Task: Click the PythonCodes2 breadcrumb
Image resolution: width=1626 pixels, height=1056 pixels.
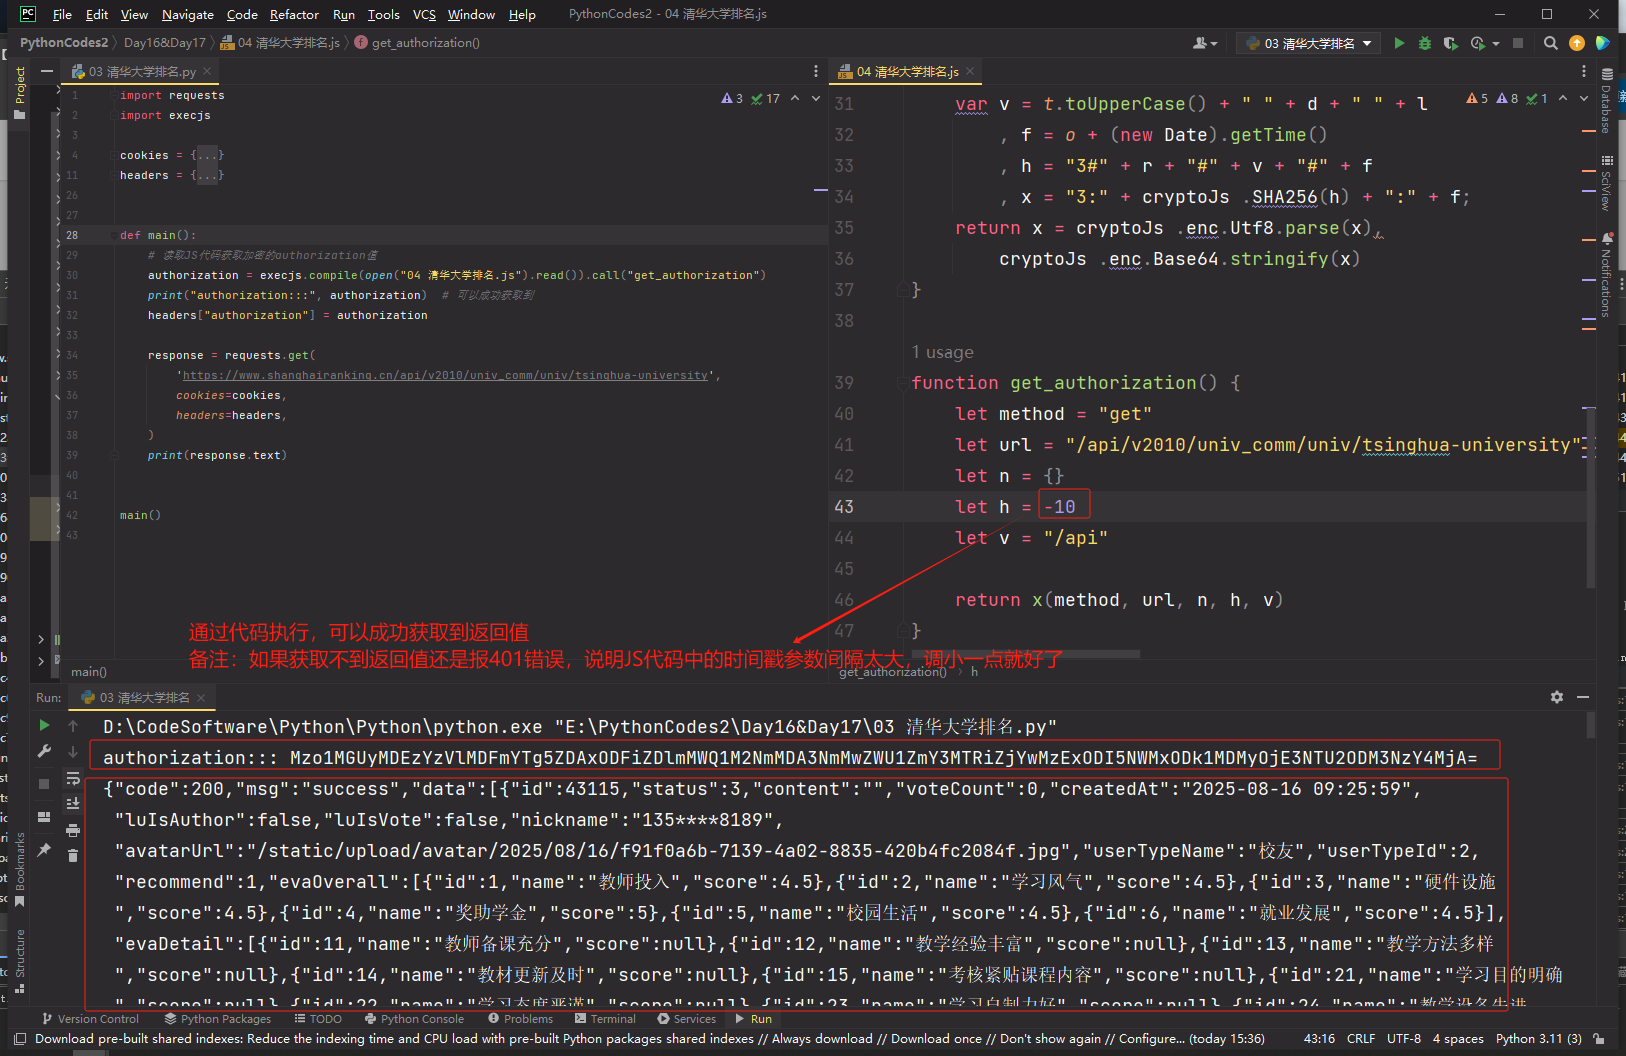Action: pos(64,43)
